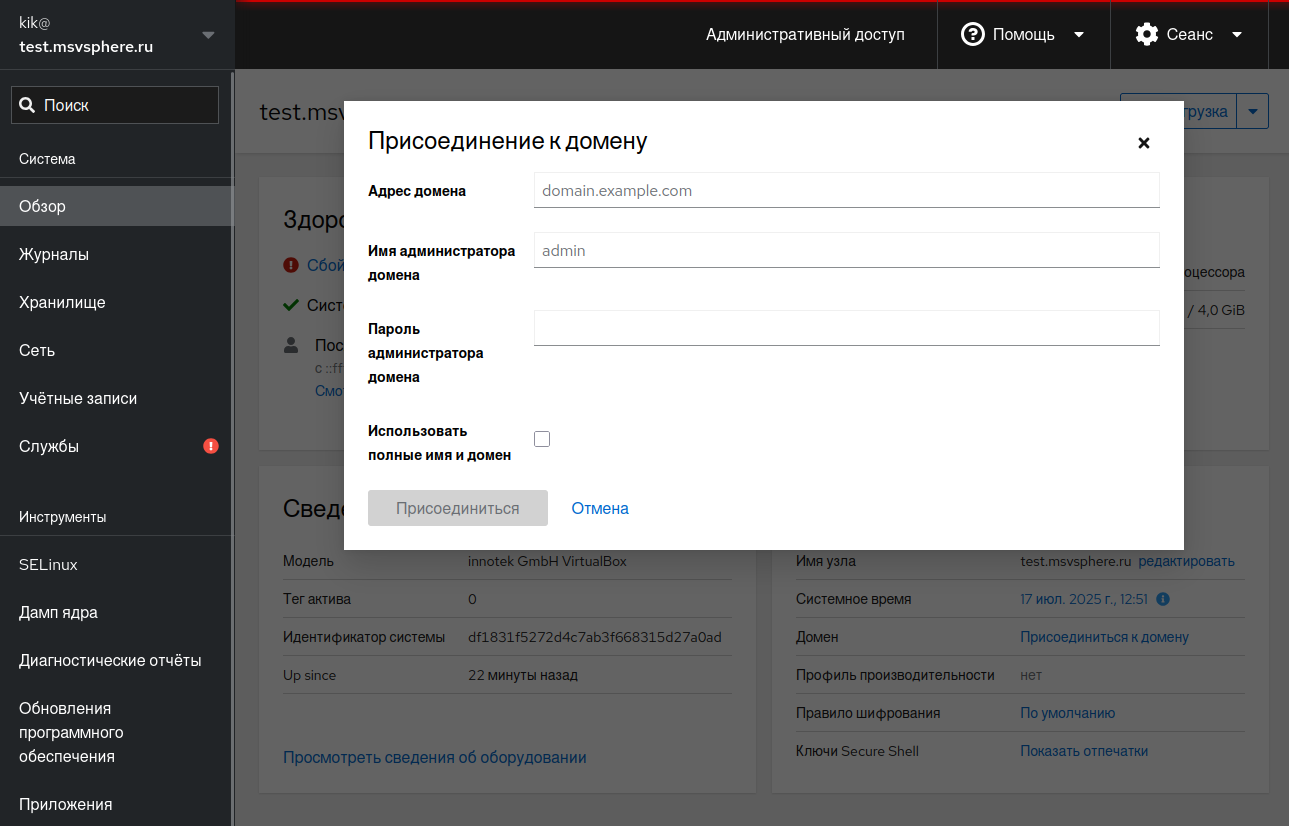Enable the full name and domain checkbox
The height and width of the screenshot is (826, 1289).
tap(542, 439)
